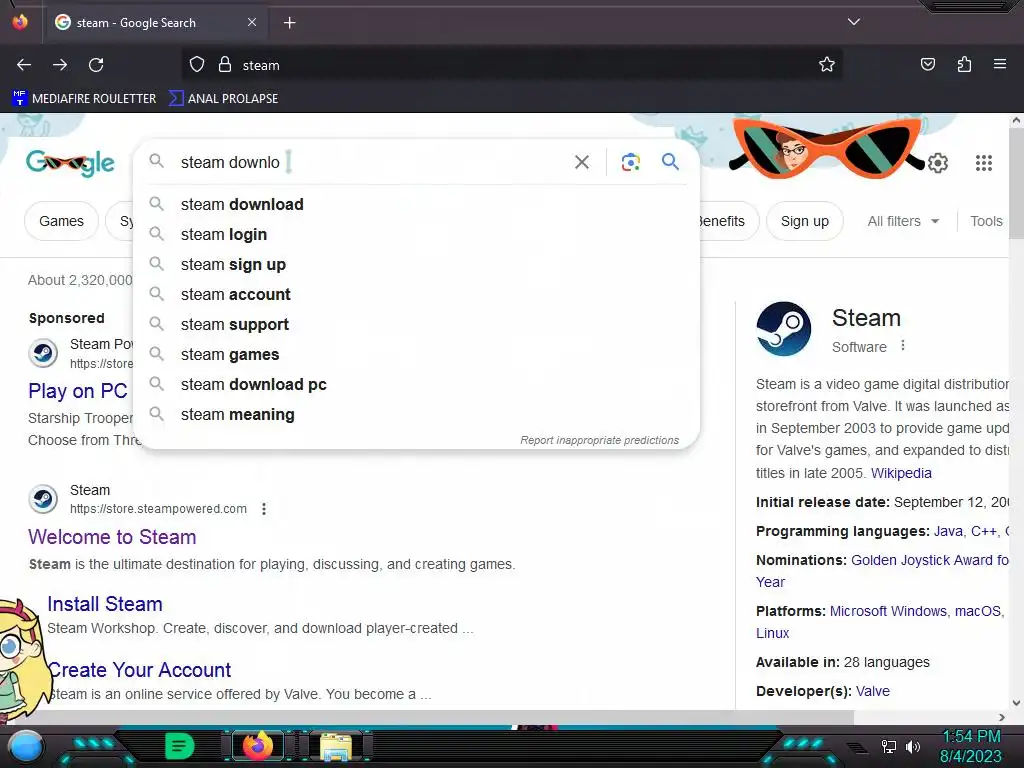Search by image with the camera icon
The width and height of the screenshot is (1024, 768).
point(630,162)
